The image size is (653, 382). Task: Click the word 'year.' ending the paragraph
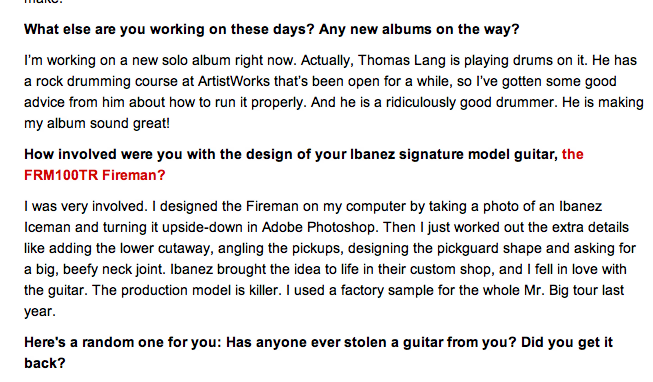click(x=40, y=311)
